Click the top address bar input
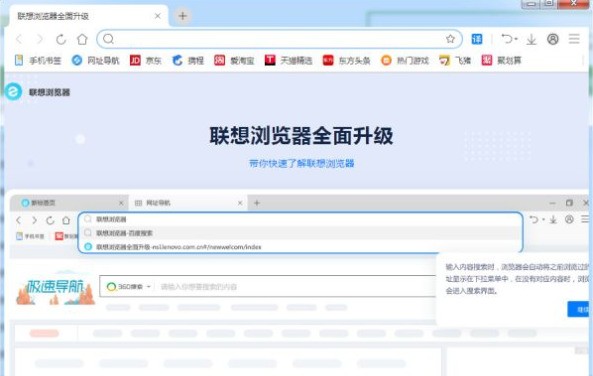This screenshot has width=593, height=376. pyautogui.click(x=279, y=39)
